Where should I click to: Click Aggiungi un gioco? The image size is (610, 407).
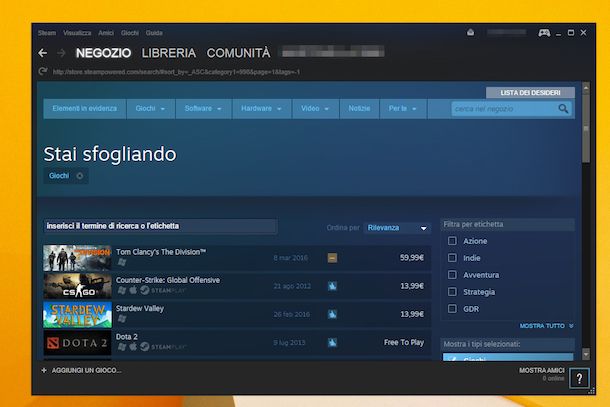(86, 370)
